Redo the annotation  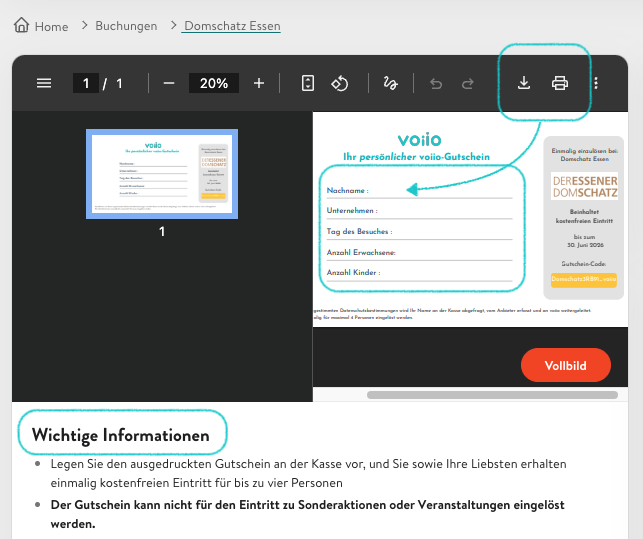[468, 84]
